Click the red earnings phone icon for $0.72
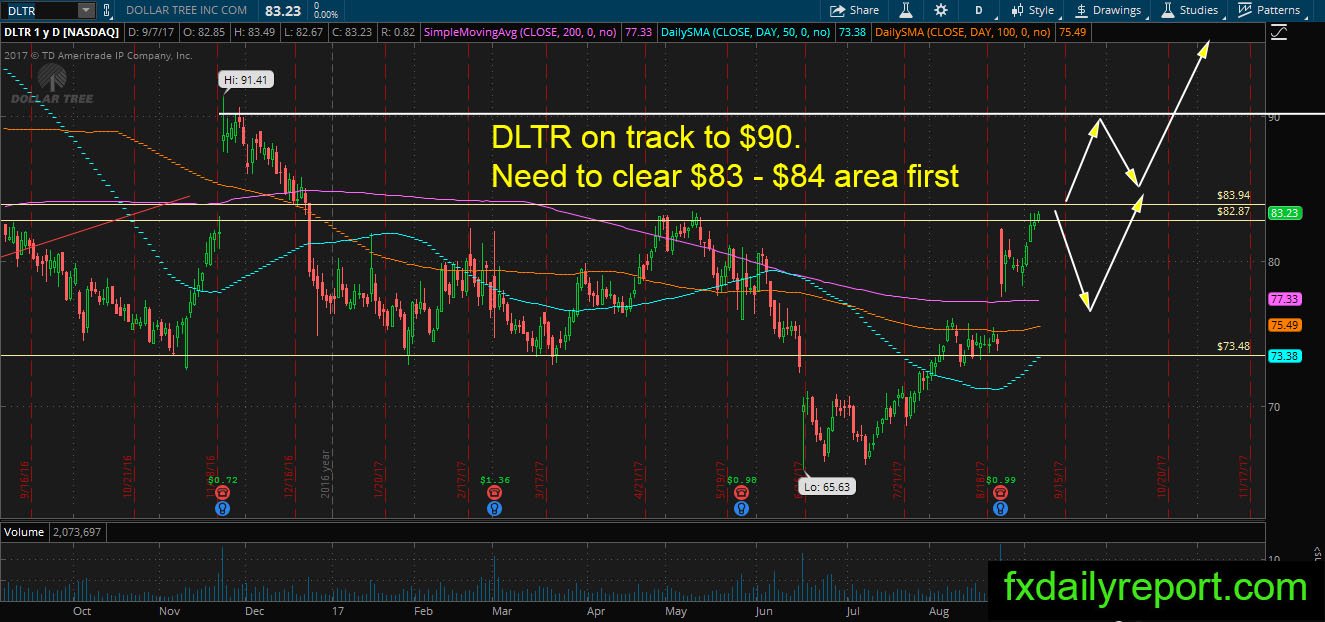Viewport: 1325px width, 622px height. (x=221, y=493)
